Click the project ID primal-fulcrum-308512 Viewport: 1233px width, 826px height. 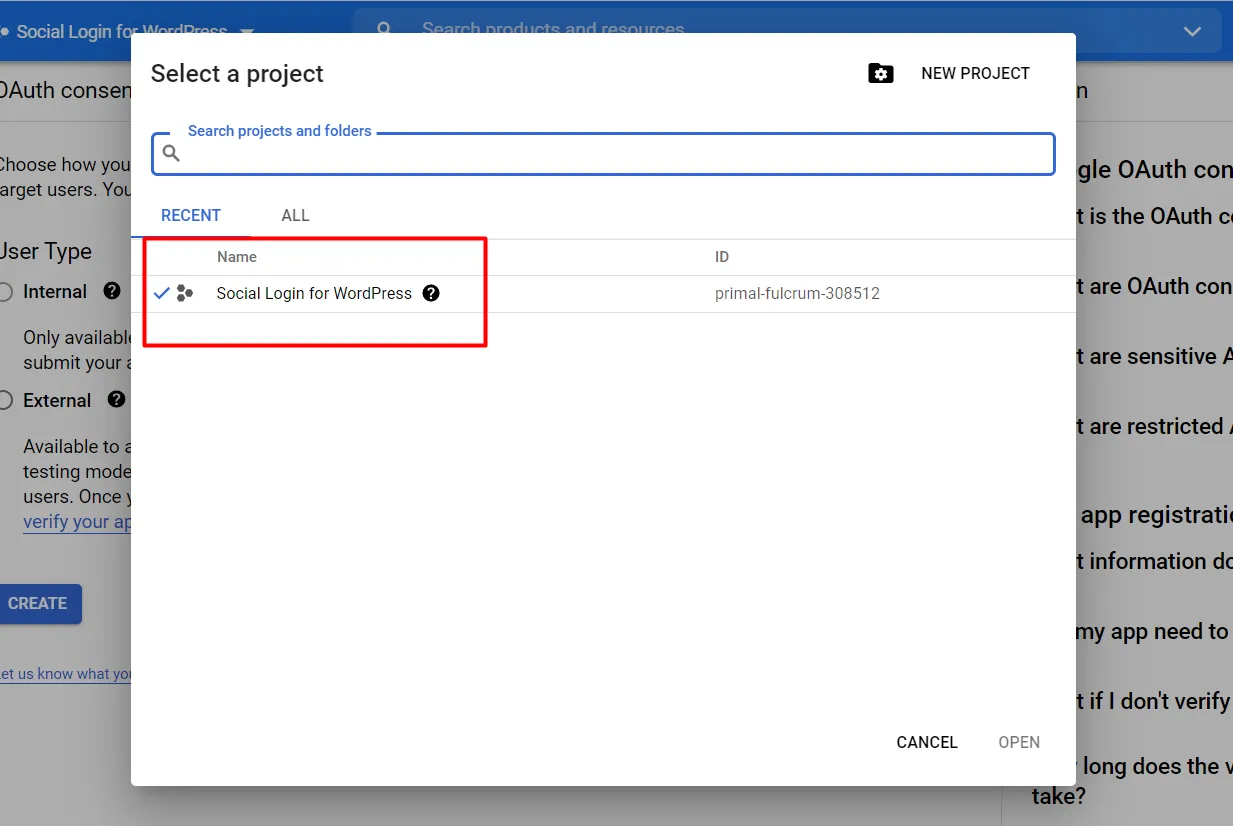797,293
